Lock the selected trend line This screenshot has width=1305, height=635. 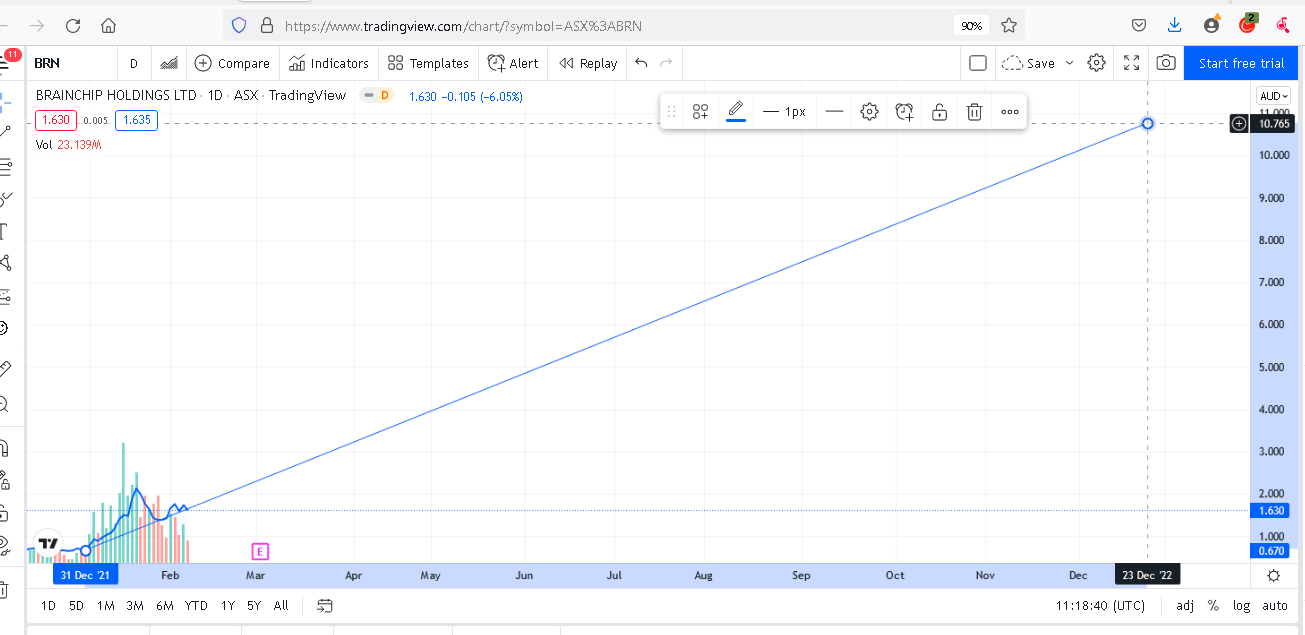coord(939,112)
